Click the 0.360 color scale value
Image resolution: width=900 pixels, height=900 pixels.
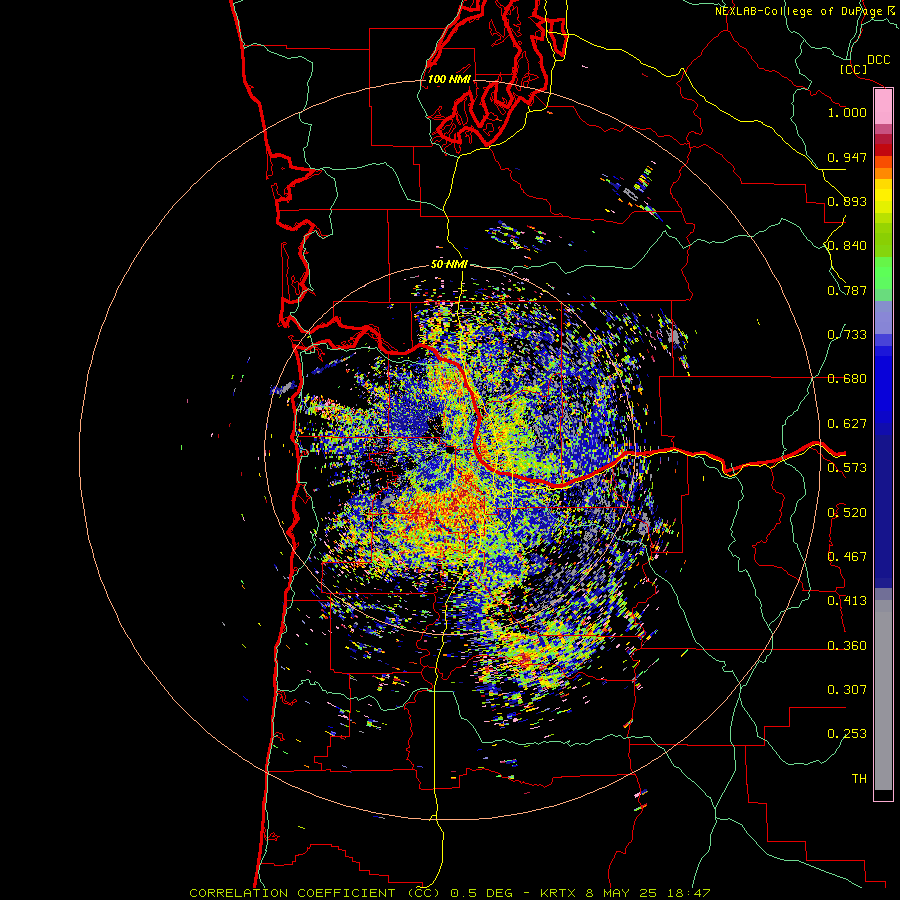[x=847, y=646]
